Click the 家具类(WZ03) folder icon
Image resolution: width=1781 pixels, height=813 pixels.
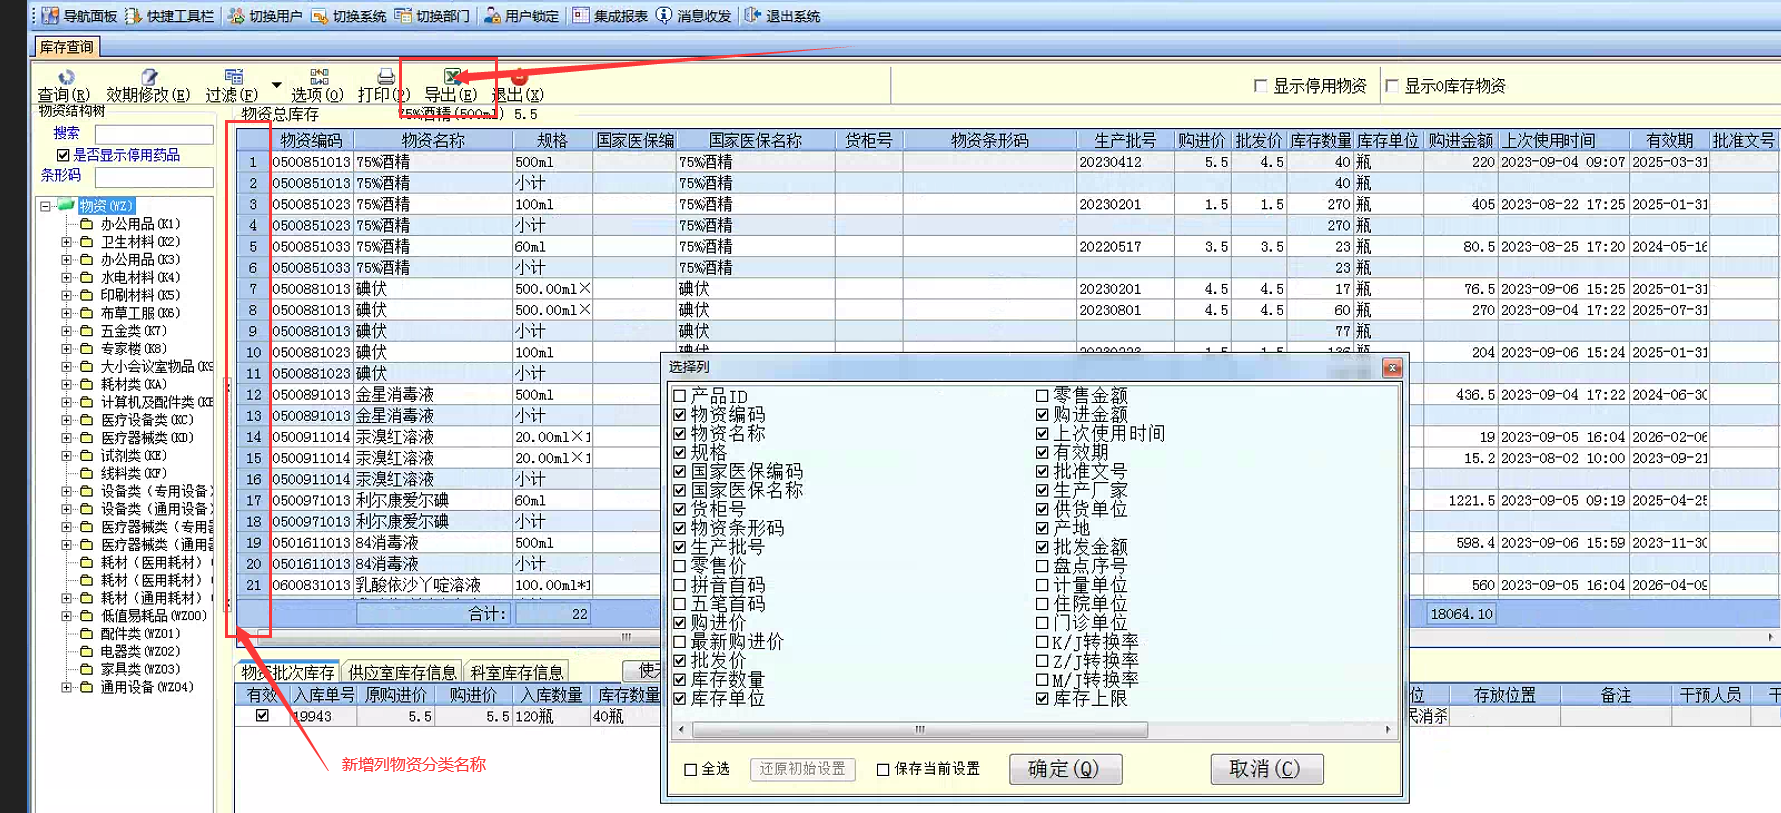tap(87, 669)
